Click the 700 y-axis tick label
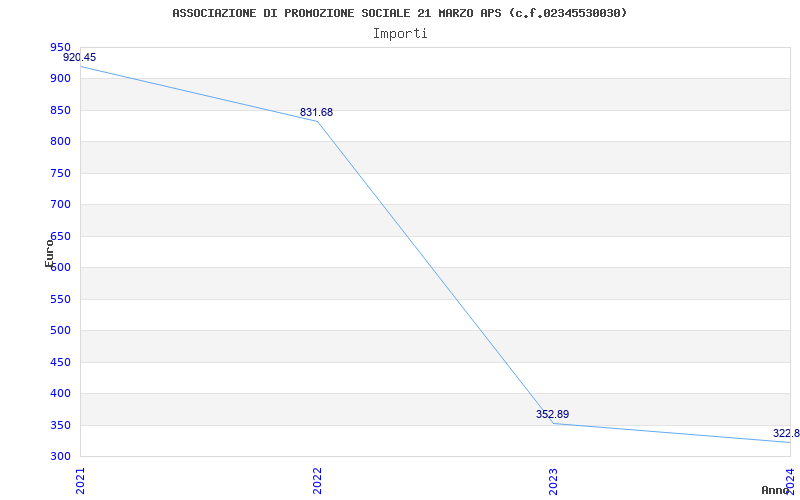 click(60, 205)
